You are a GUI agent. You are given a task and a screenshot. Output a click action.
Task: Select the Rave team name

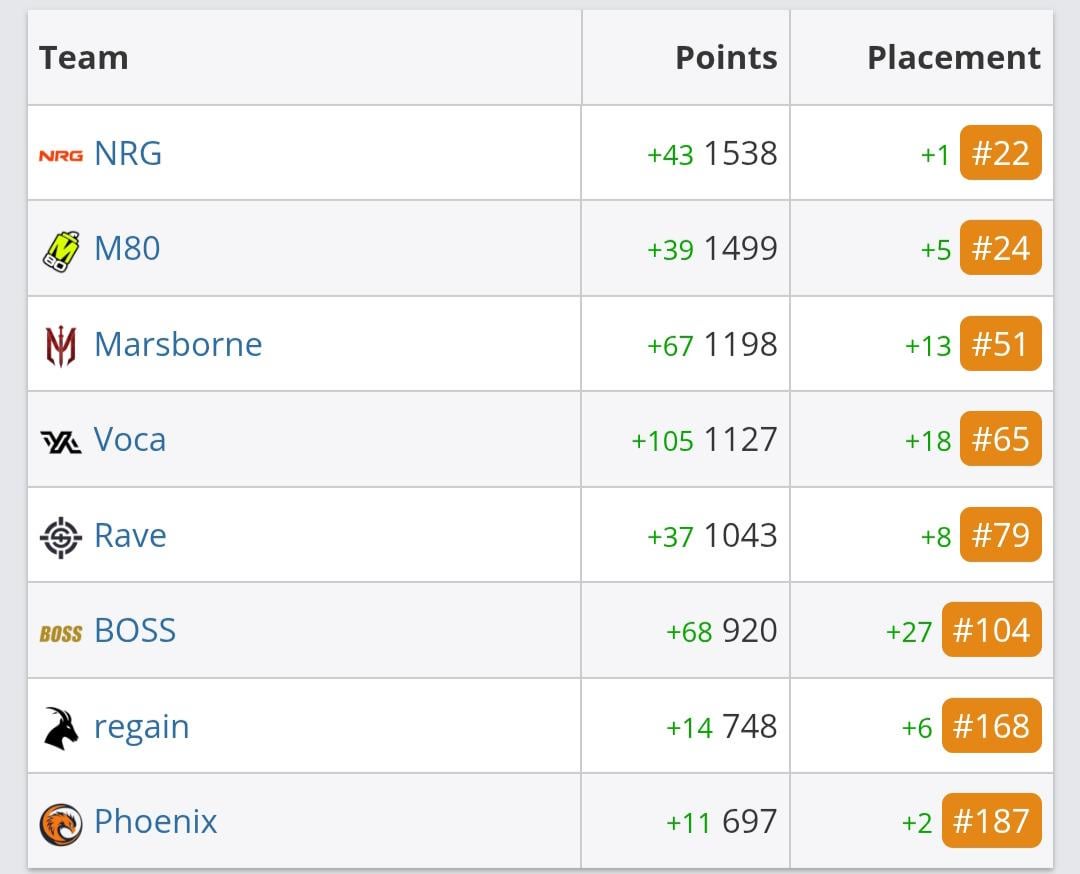130,536
